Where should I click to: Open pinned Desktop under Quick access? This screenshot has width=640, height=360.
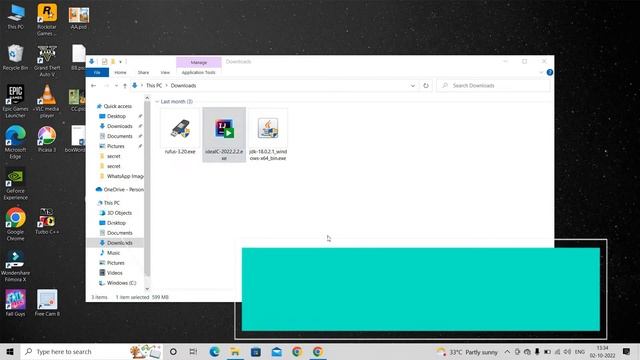[116, 116]
